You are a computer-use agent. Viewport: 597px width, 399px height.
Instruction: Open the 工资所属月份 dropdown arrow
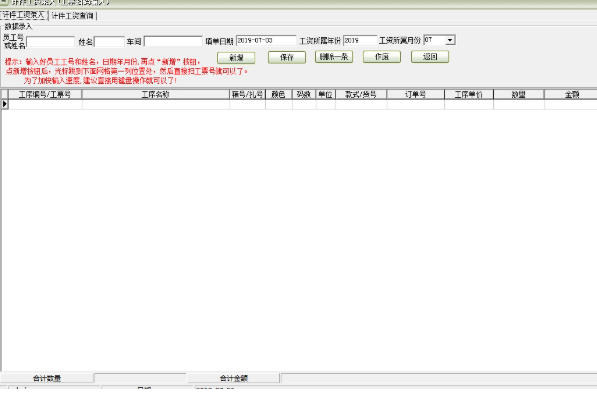coord(450,40)
